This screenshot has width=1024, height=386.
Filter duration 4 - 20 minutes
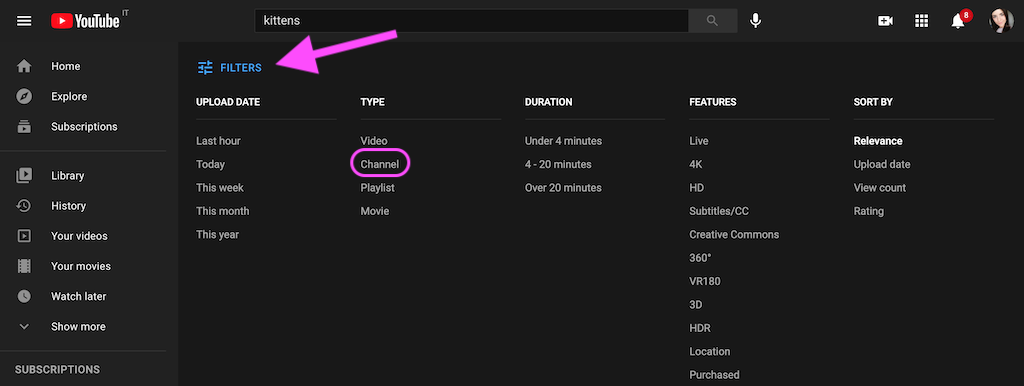558,165
